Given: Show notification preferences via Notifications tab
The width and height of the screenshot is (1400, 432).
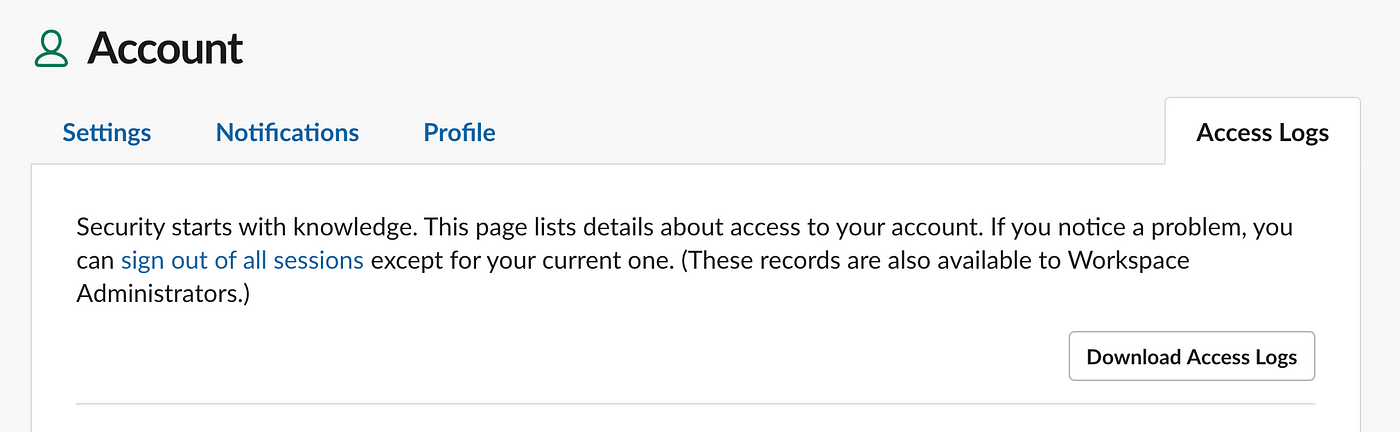Looking at the screenshot, I should pos(287,132).
